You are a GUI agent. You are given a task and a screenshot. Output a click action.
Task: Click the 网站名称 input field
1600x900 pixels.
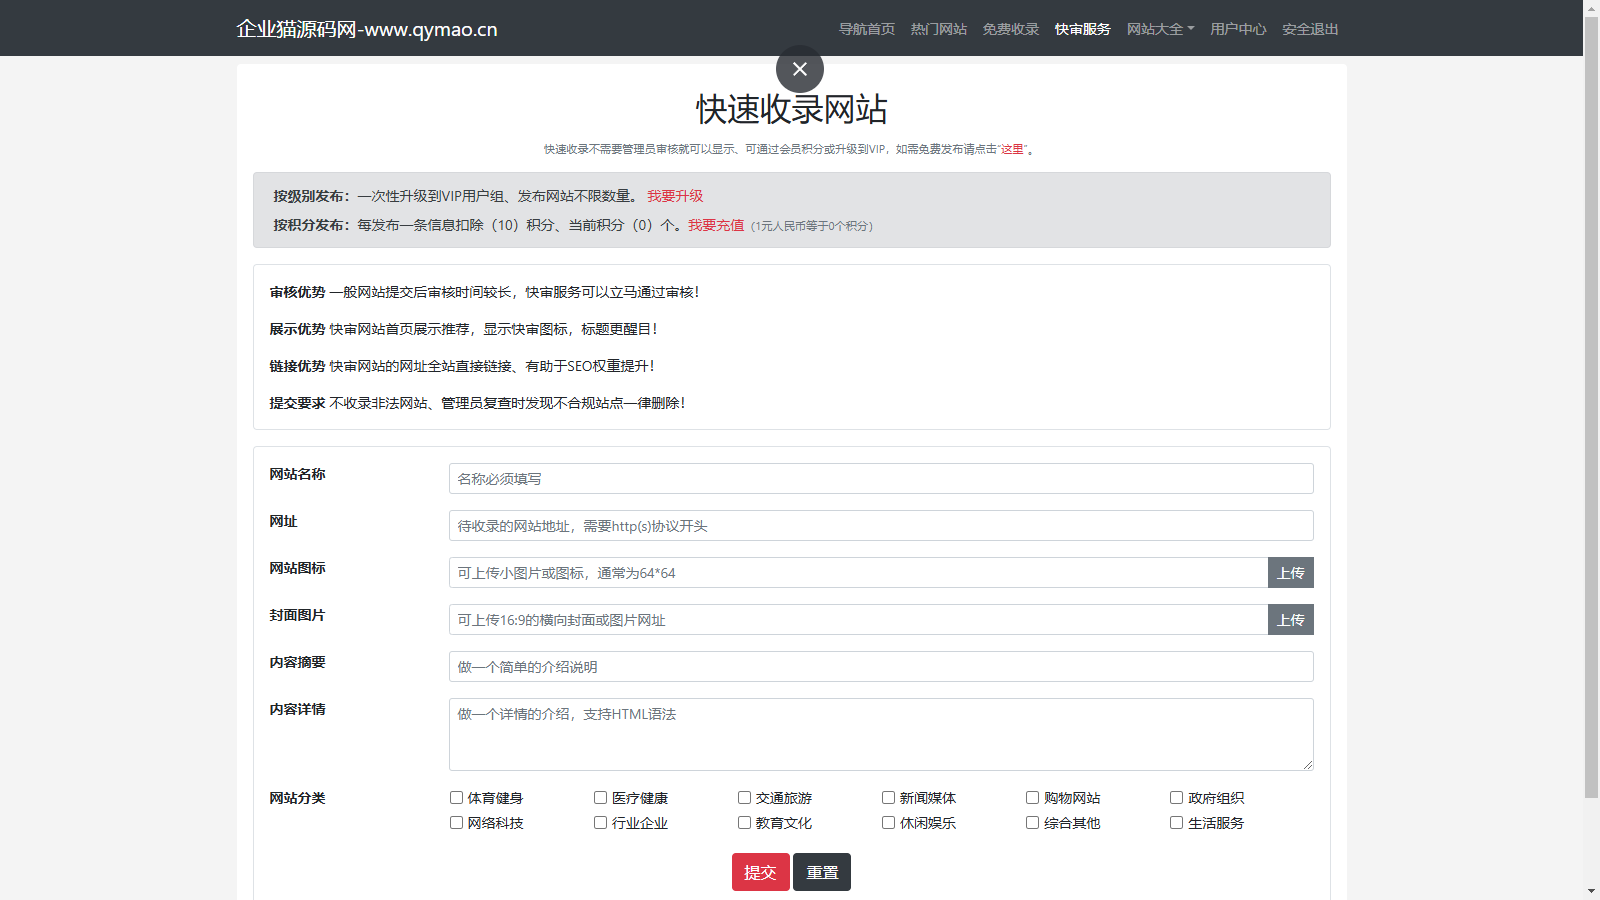(880, 479)
